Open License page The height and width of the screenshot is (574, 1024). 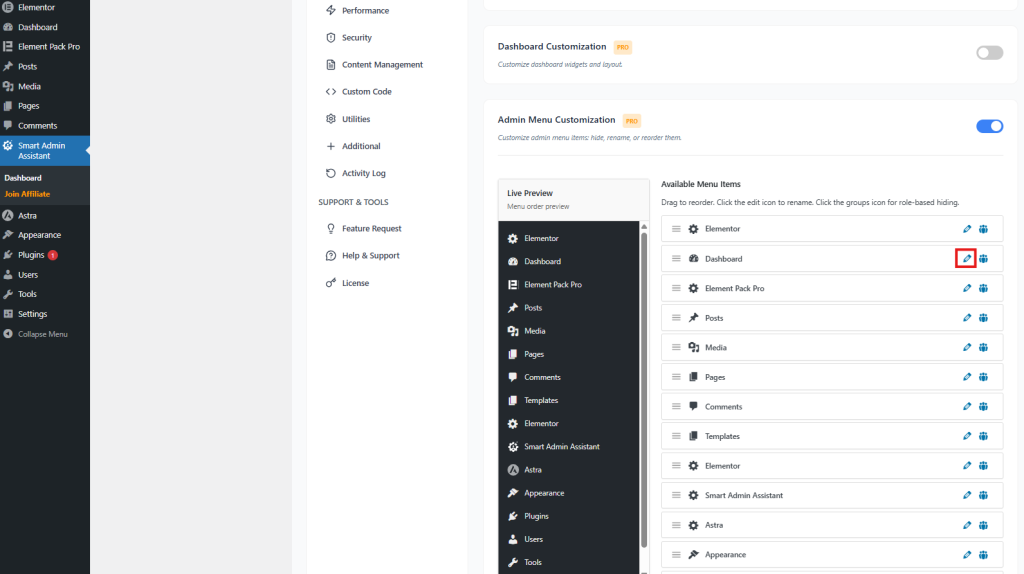(x=347, y=283)
